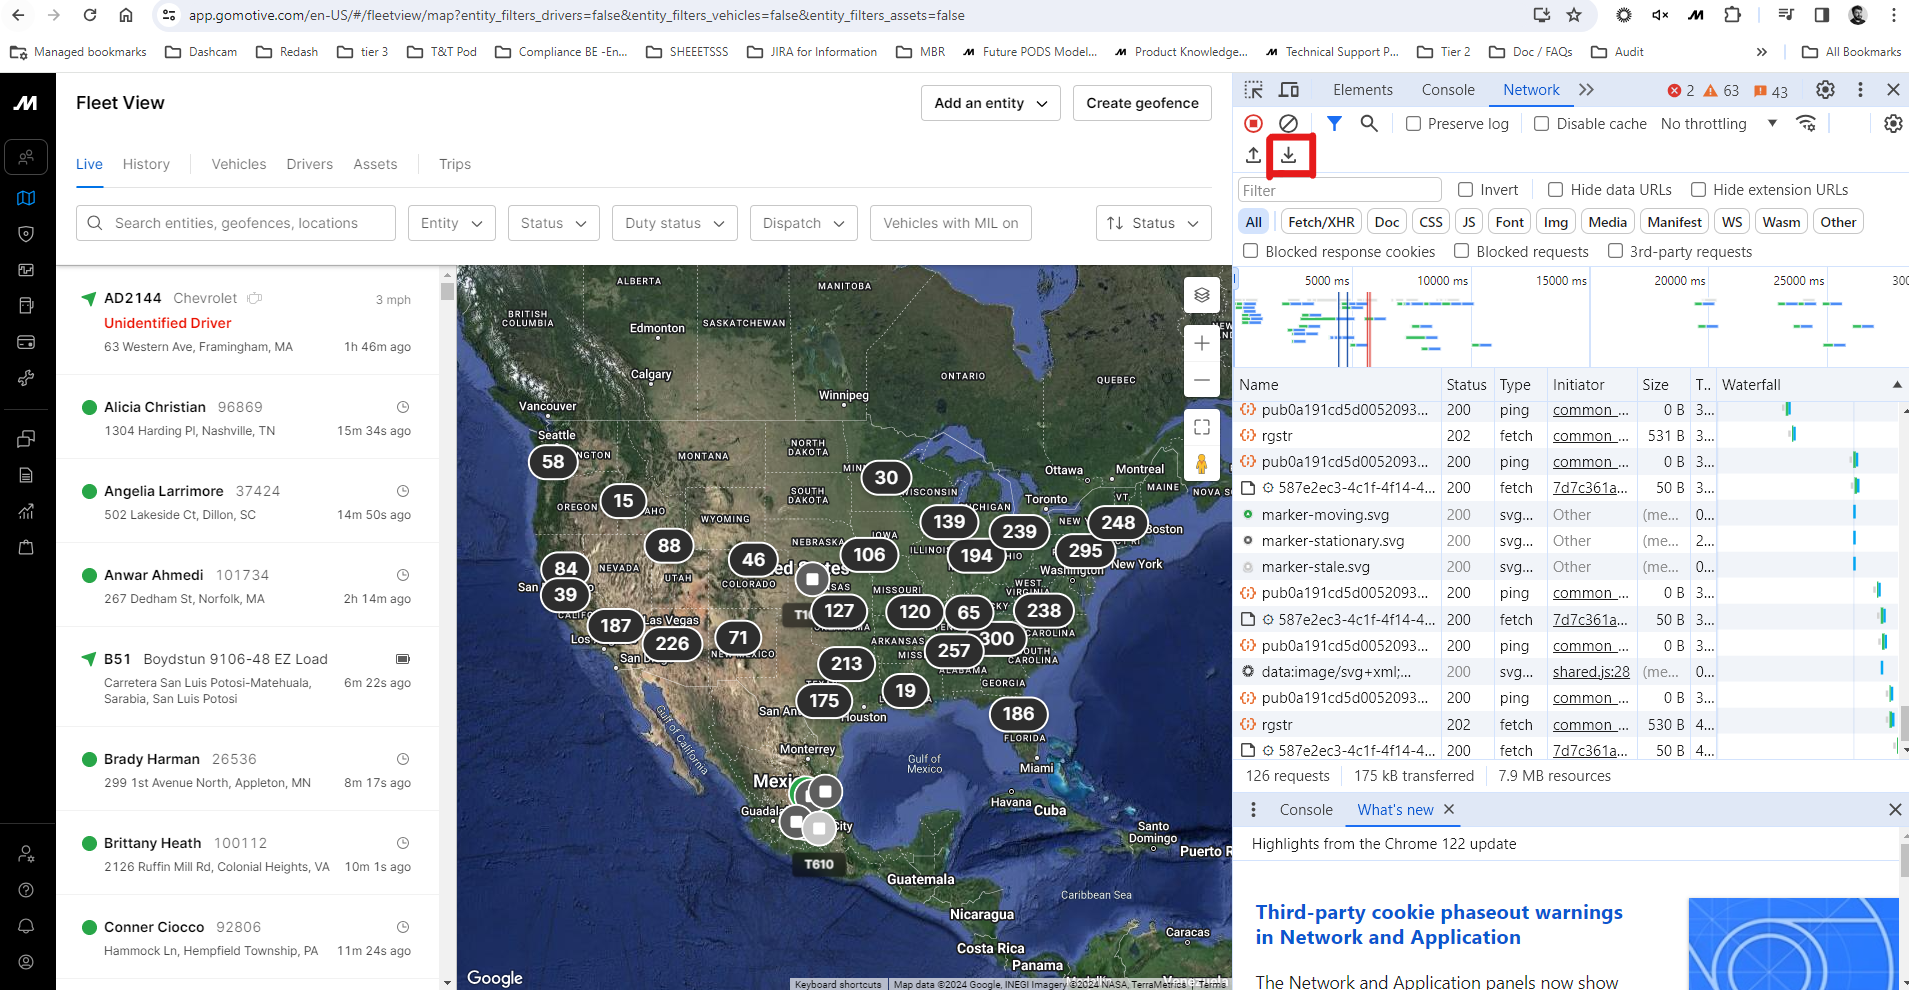Click the Create geofence button
Image resolution: width=1909 pixels, height=990 pixels.
click(x=1142, y=103)
